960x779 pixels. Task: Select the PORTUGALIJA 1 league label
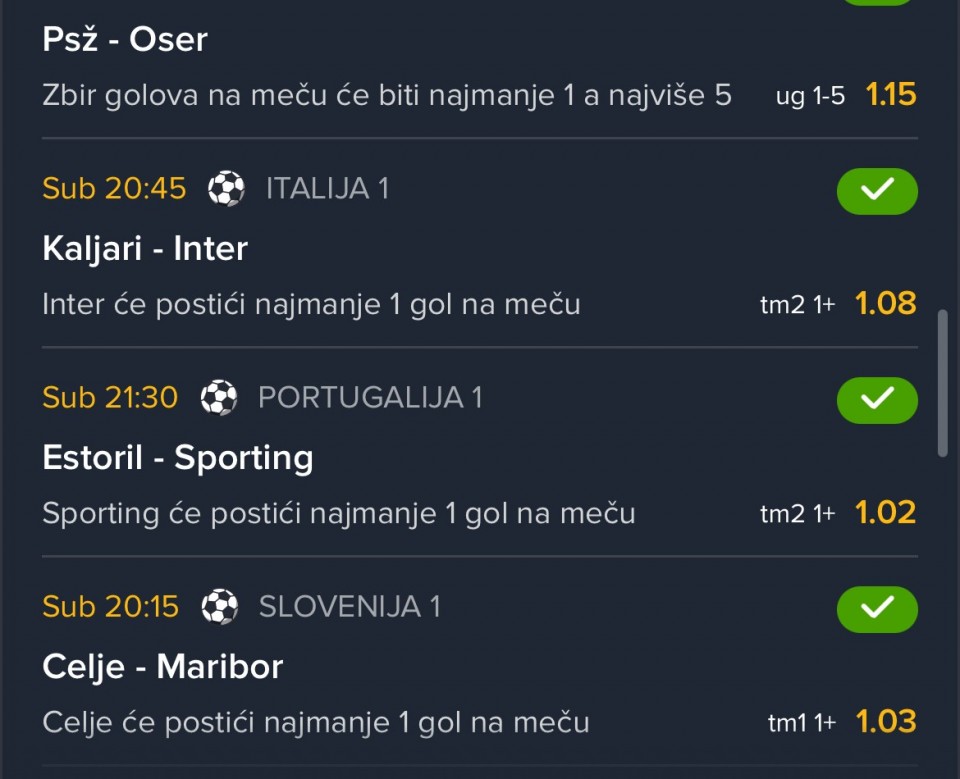coord(370,398)
